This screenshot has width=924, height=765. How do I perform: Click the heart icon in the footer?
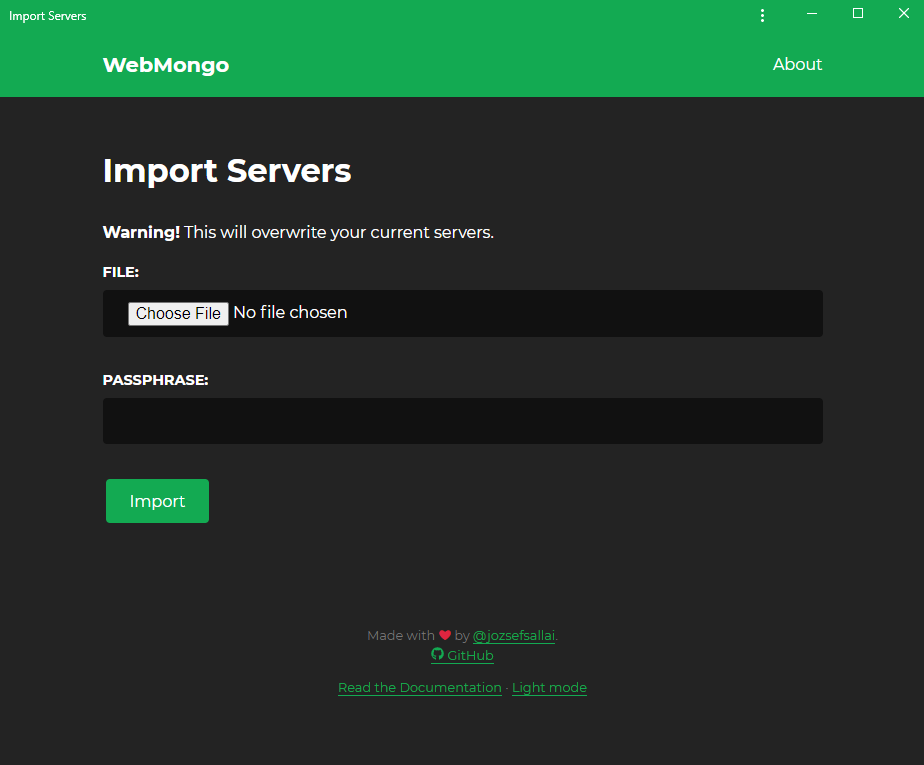444,634
